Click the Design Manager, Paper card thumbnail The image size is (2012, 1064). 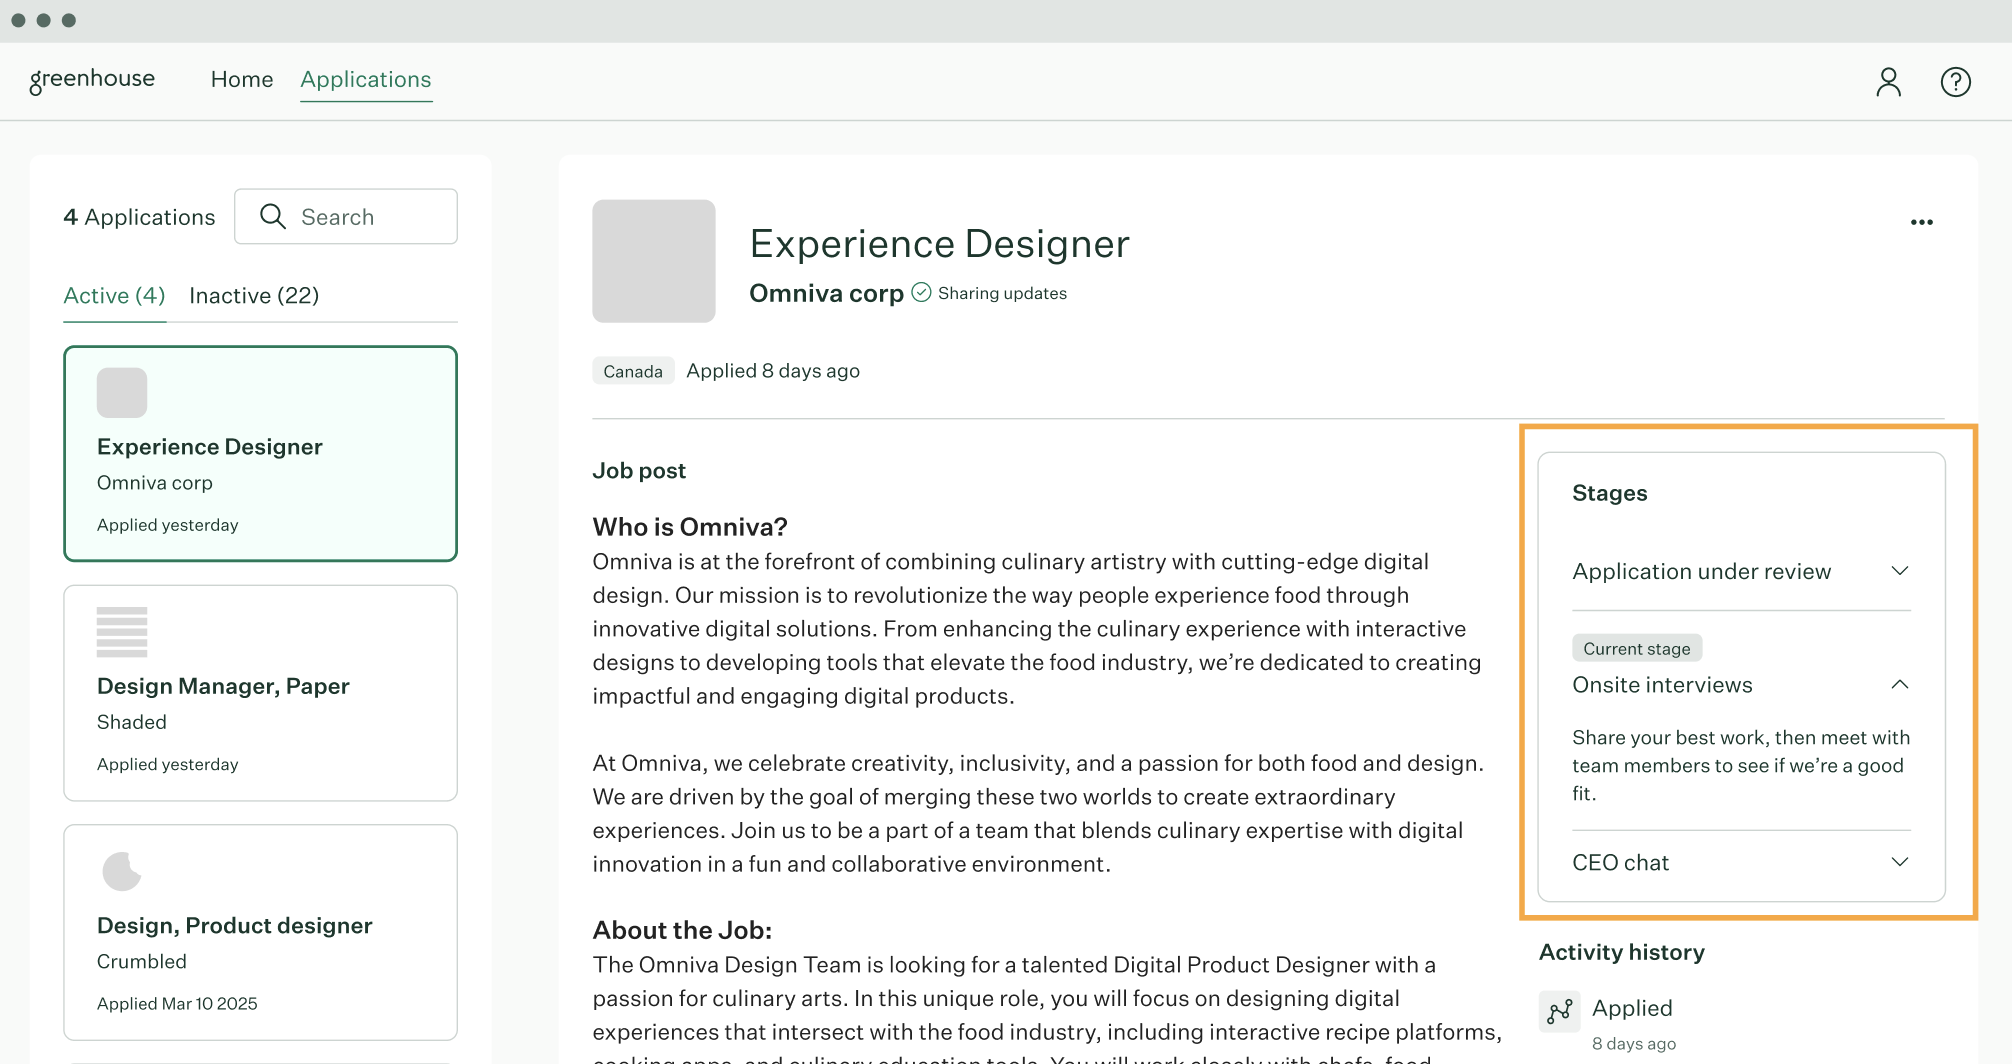121,632
